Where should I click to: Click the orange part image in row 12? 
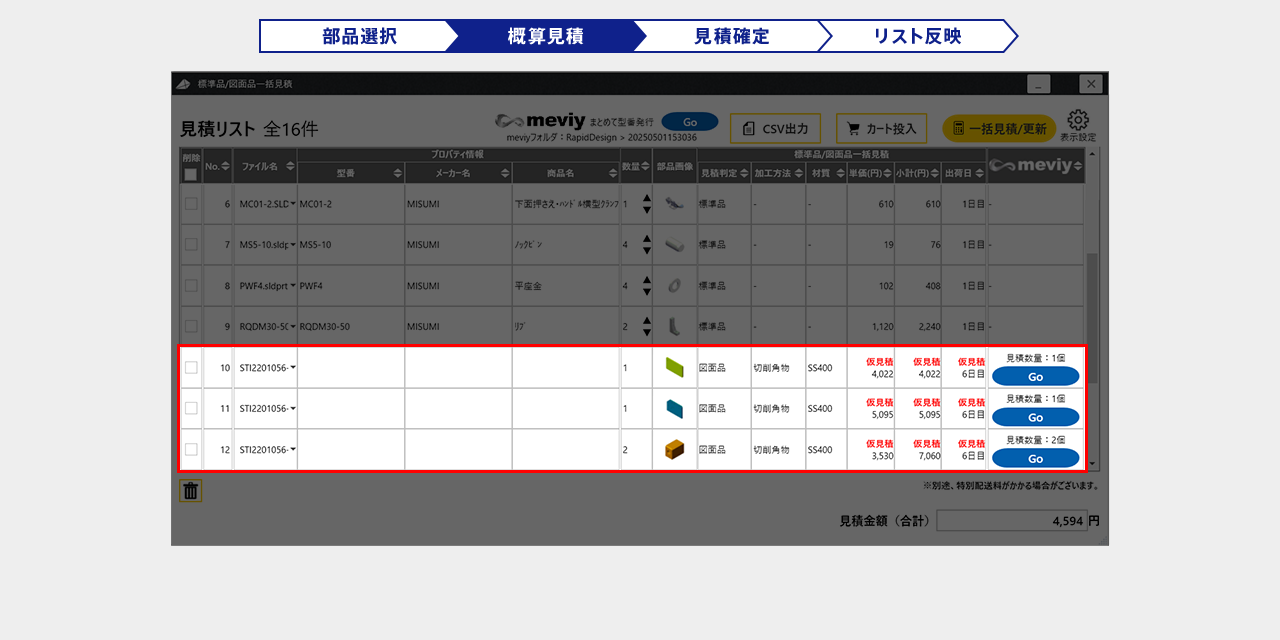point(674,450)
